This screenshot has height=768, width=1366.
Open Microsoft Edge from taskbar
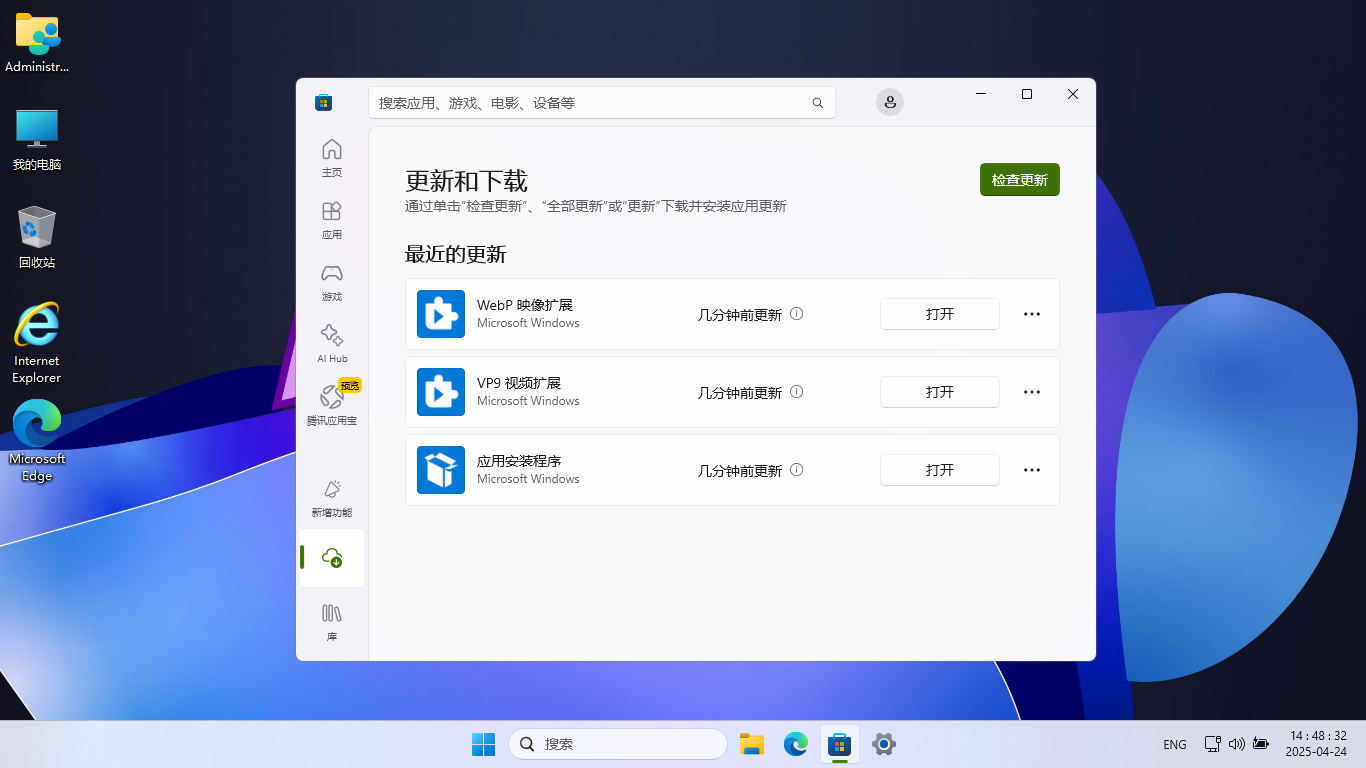pos(796,744)
